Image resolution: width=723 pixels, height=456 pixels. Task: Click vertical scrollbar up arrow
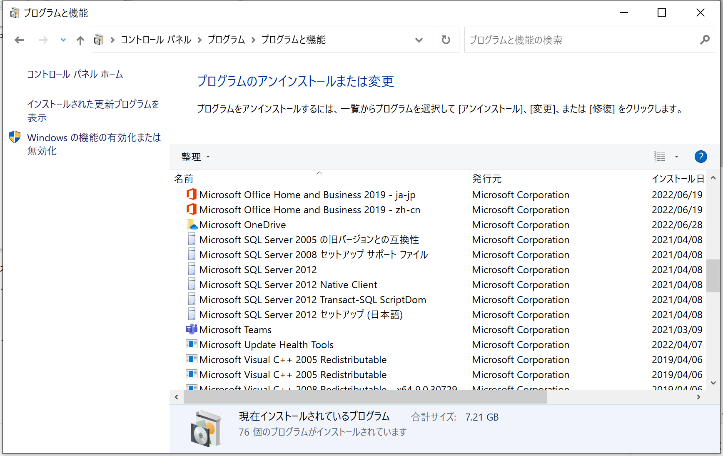pyautogui.click(x=713, y=178)
